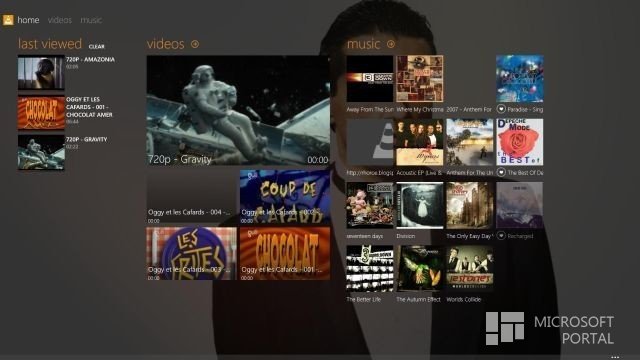
Task: Open Oggy et les Cafards - 002 Coup de Cafard tile
Action: (x=285, y=197)
